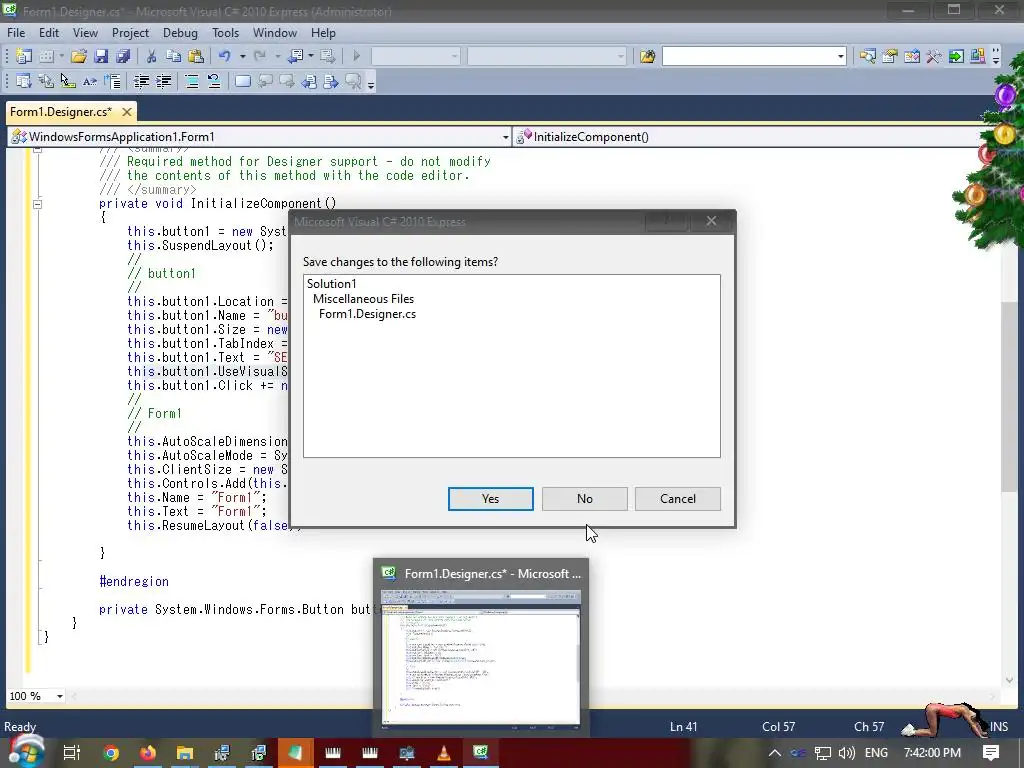The image size is (1024, 768).
Task: Click the volume speaker tray icon
Action: 847,752
